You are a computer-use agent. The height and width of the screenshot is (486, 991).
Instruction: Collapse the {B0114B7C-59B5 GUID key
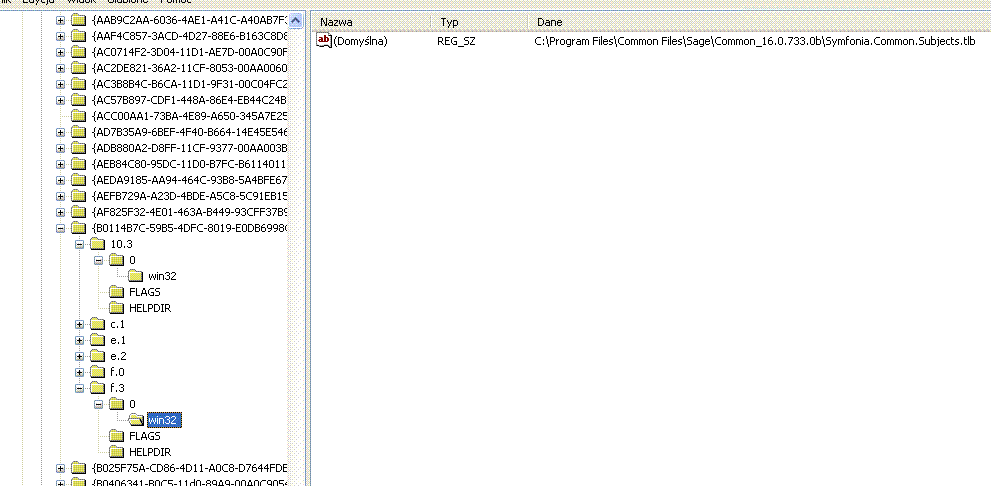point(61,228)
